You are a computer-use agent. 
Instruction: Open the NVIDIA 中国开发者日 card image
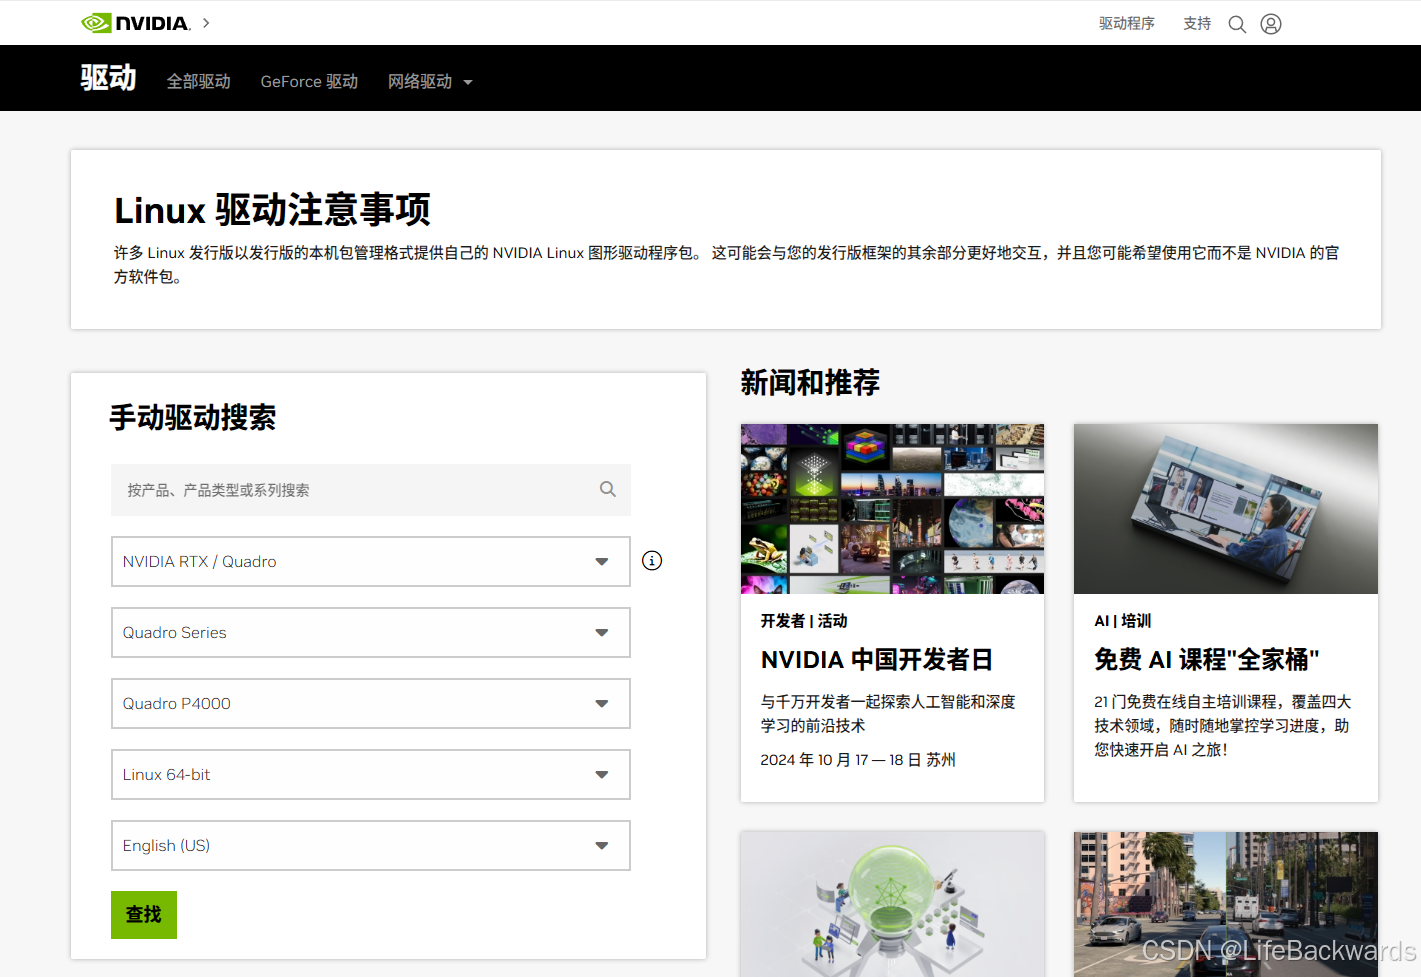click(892, 509)
